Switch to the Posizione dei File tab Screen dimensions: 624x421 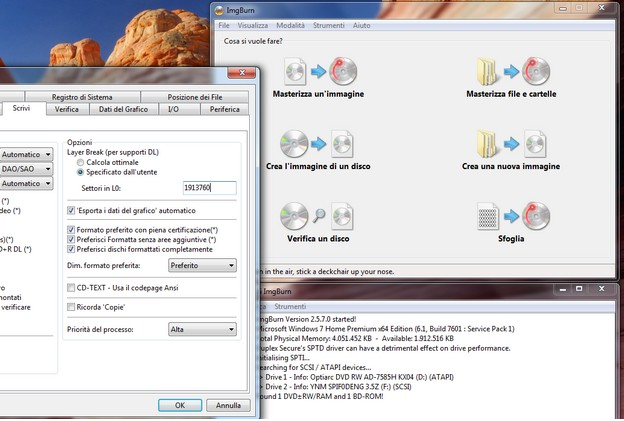click(x=195, y=97)
